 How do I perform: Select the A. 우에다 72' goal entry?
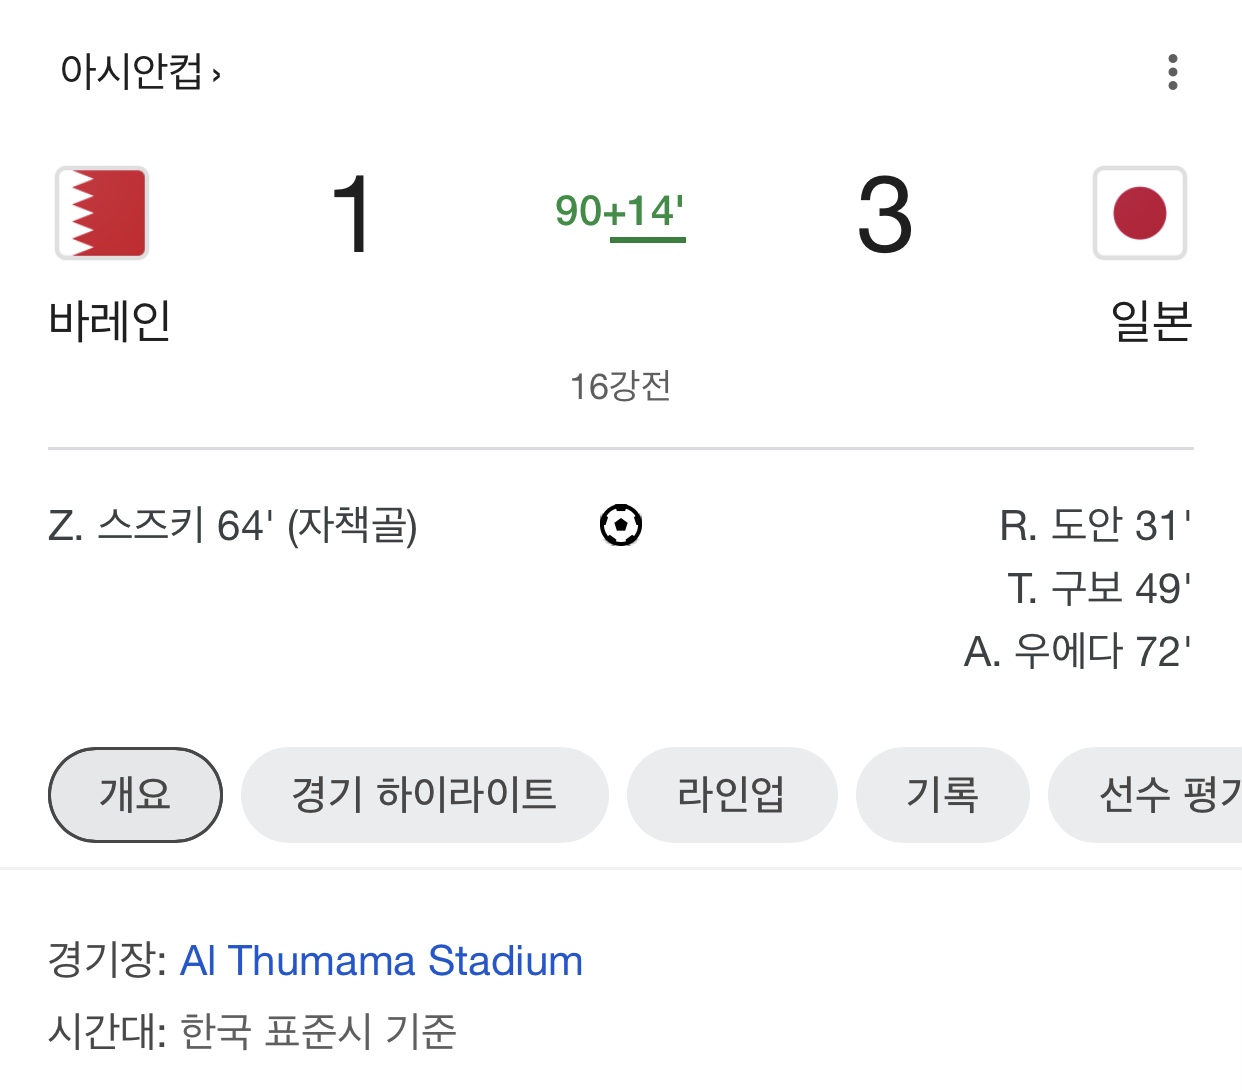coord(1077,652)
